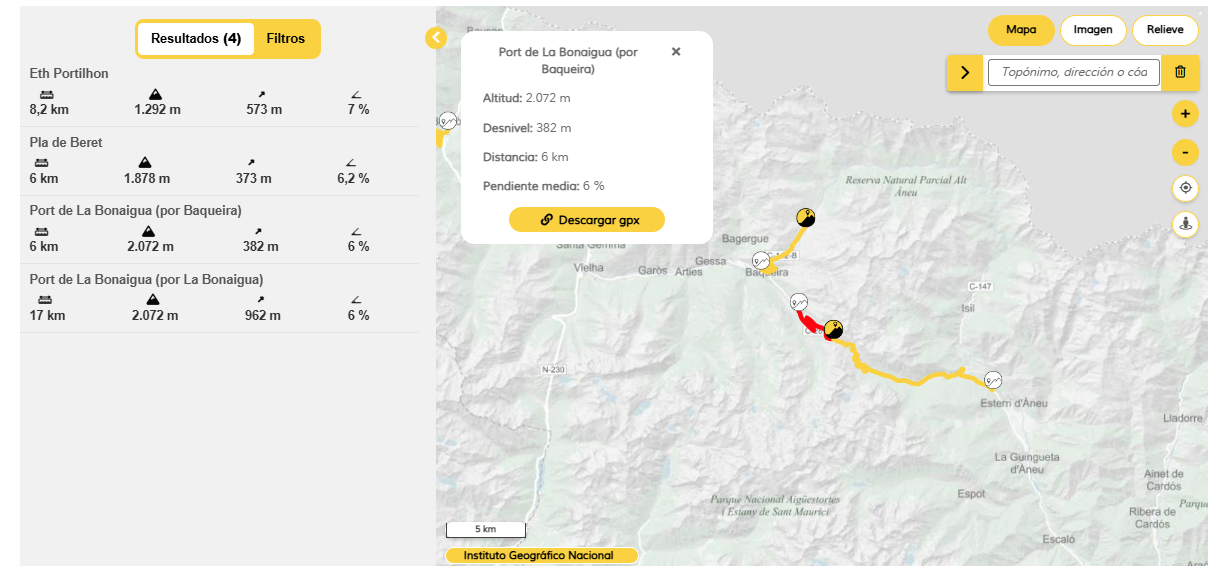The width and height of the screenshot is (1222, 566).
Task: Select the Mapa base layer
Action: (x=1021, y=30)
